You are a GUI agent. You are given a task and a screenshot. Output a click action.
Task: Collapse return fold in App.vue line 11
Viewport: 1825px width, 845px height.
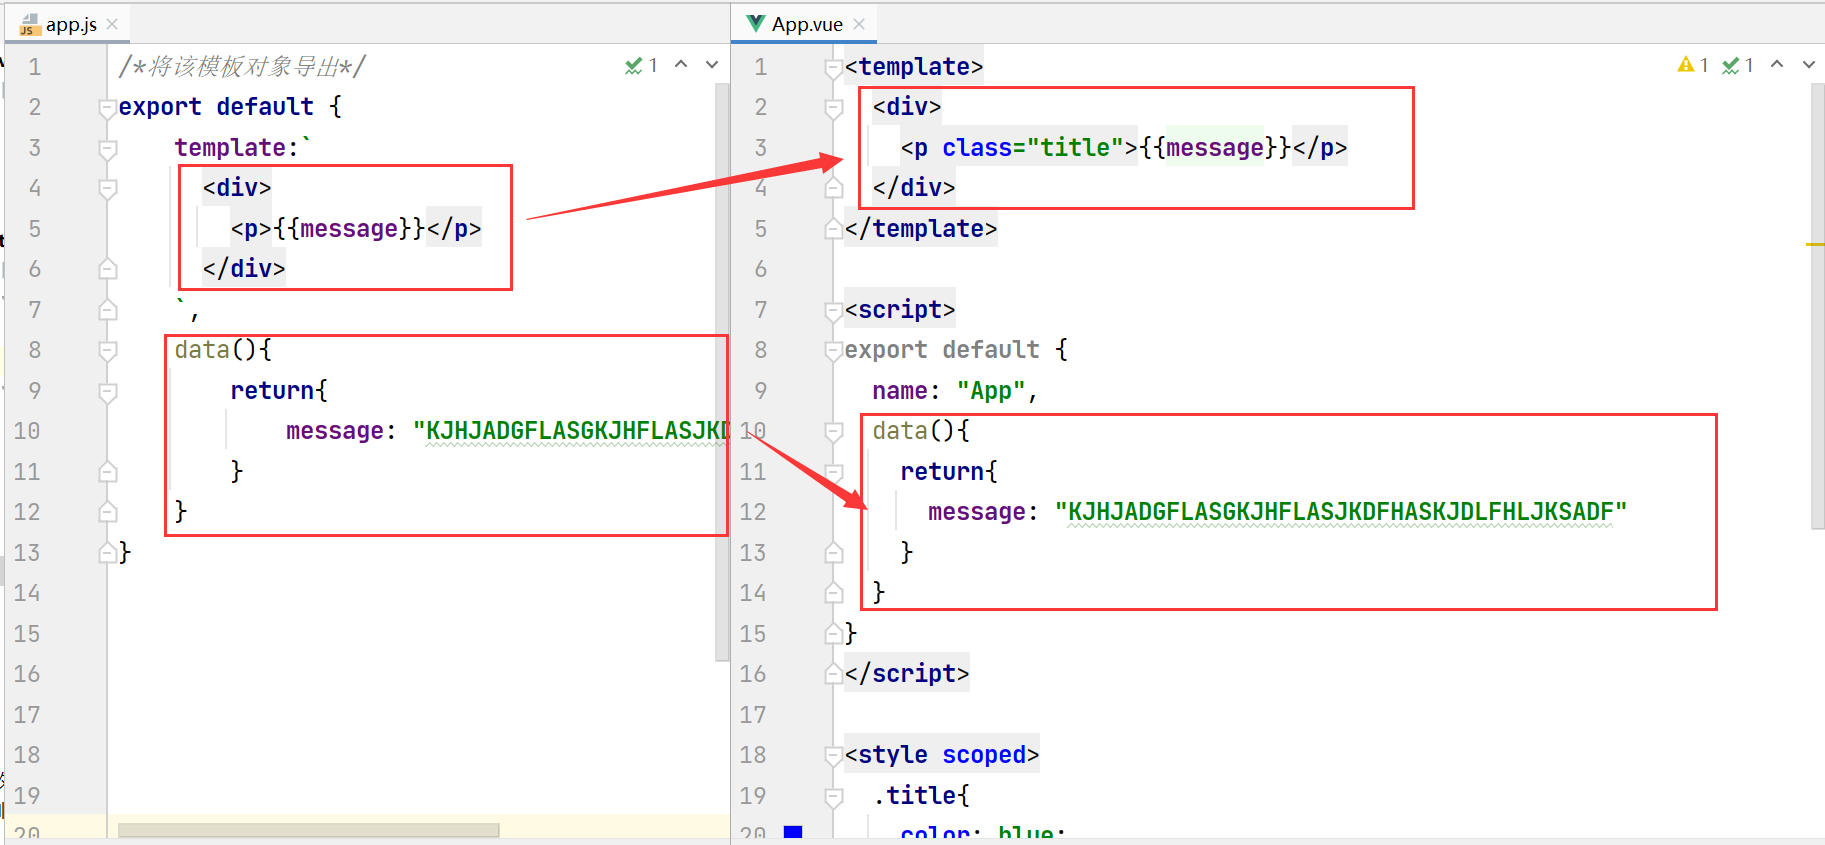point(834,473)
